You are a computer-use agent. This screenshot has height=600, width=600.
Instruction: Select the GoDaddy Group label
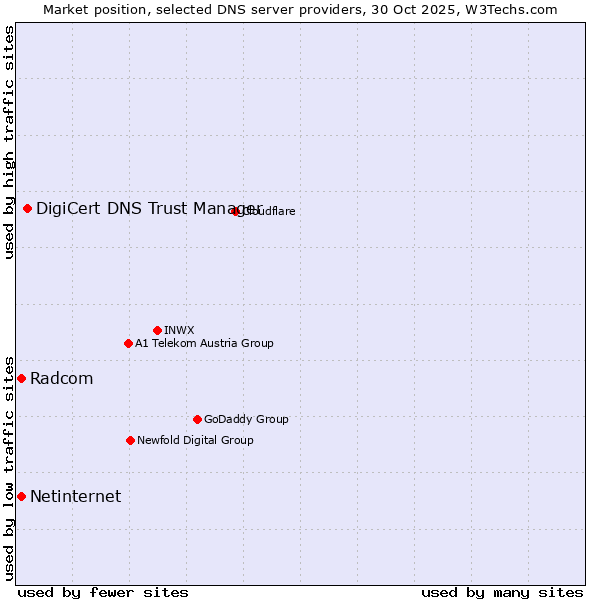click(246, 419)
